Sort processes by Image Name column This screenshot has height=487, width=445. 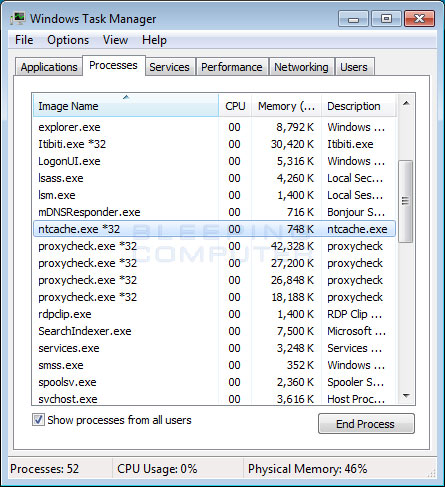click(x=126, y=106)
